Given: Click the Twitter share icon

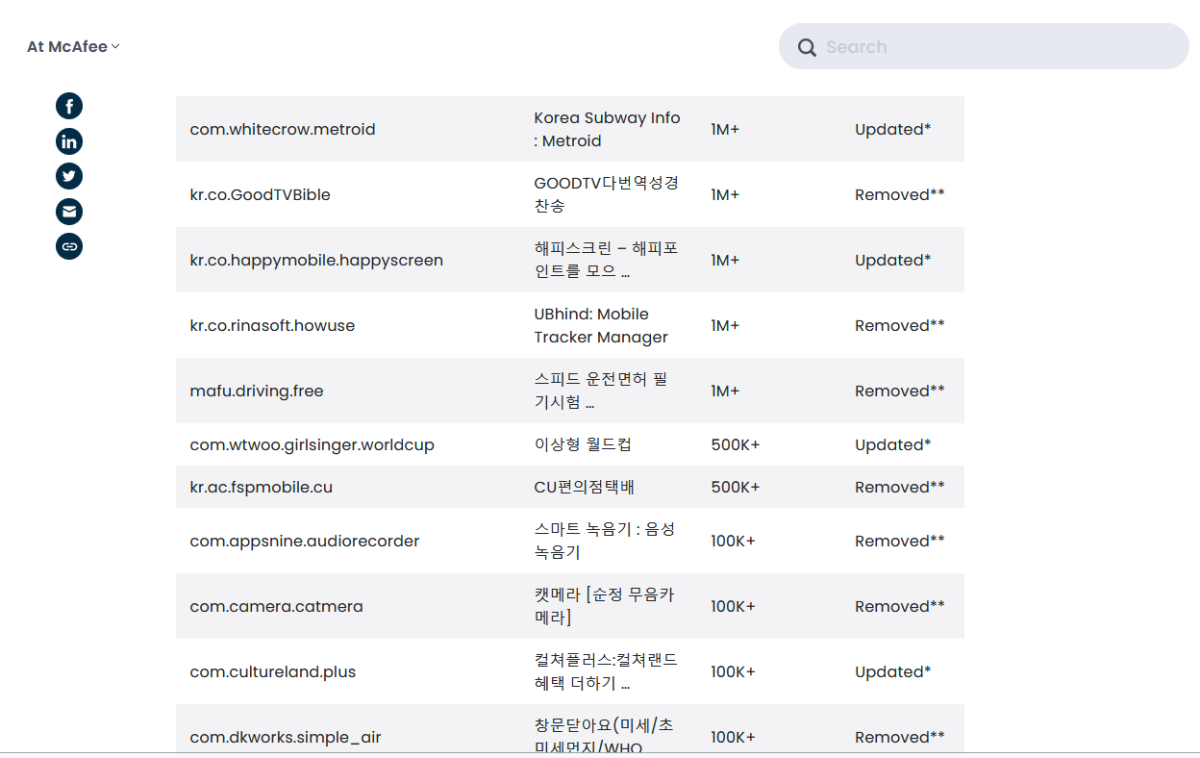Looking at the screenshot, I should click(x=69, y=176).
